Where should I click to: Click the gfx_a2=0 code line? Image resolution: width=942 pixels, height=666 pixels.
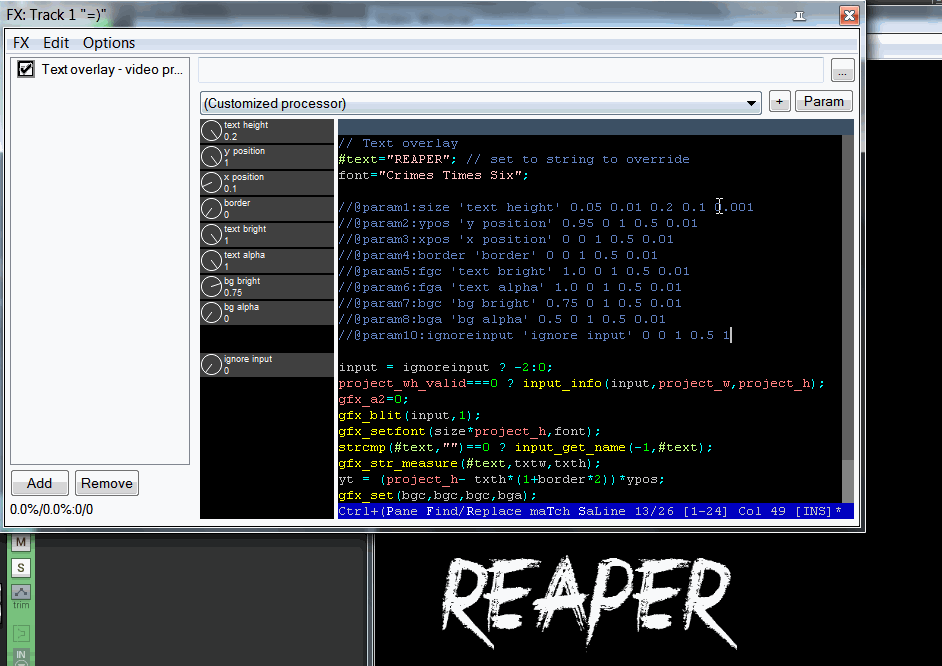click(373, 399)
